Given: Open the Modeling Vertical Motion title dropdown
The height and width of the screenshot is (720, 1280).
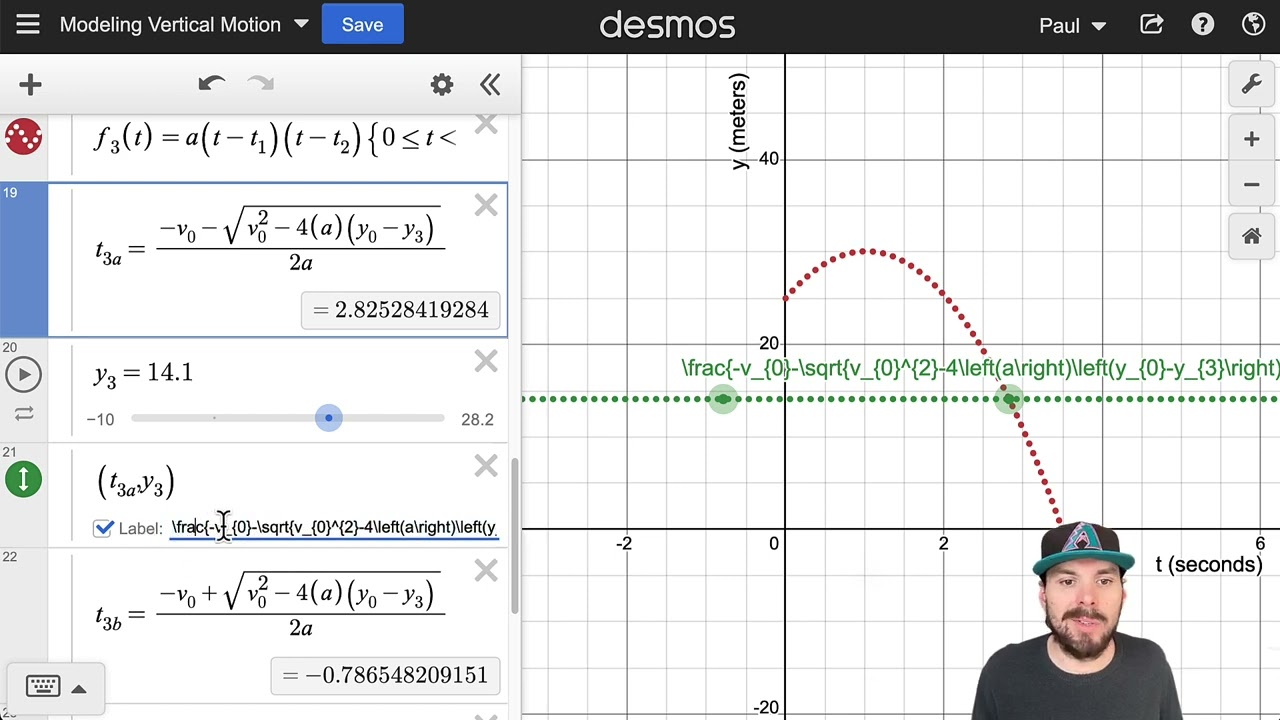Looking at the screenshot, I should click(185, 25).
